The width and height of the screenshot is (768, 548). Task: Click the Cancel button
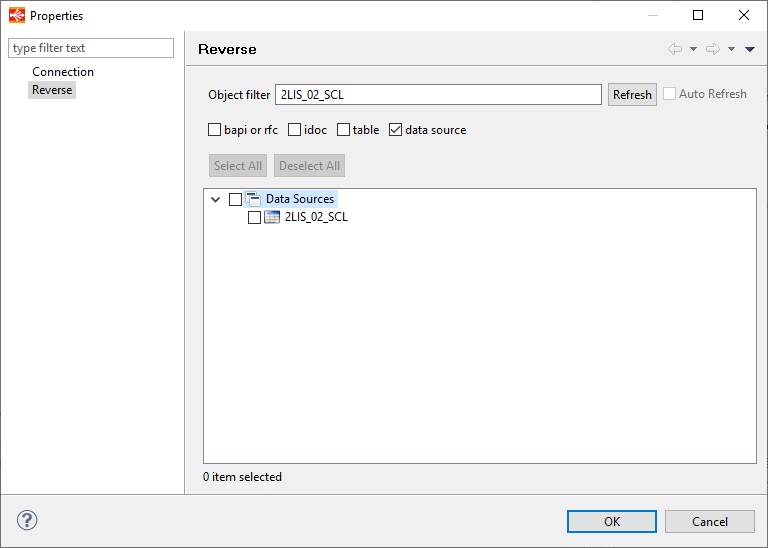(710, 522)
